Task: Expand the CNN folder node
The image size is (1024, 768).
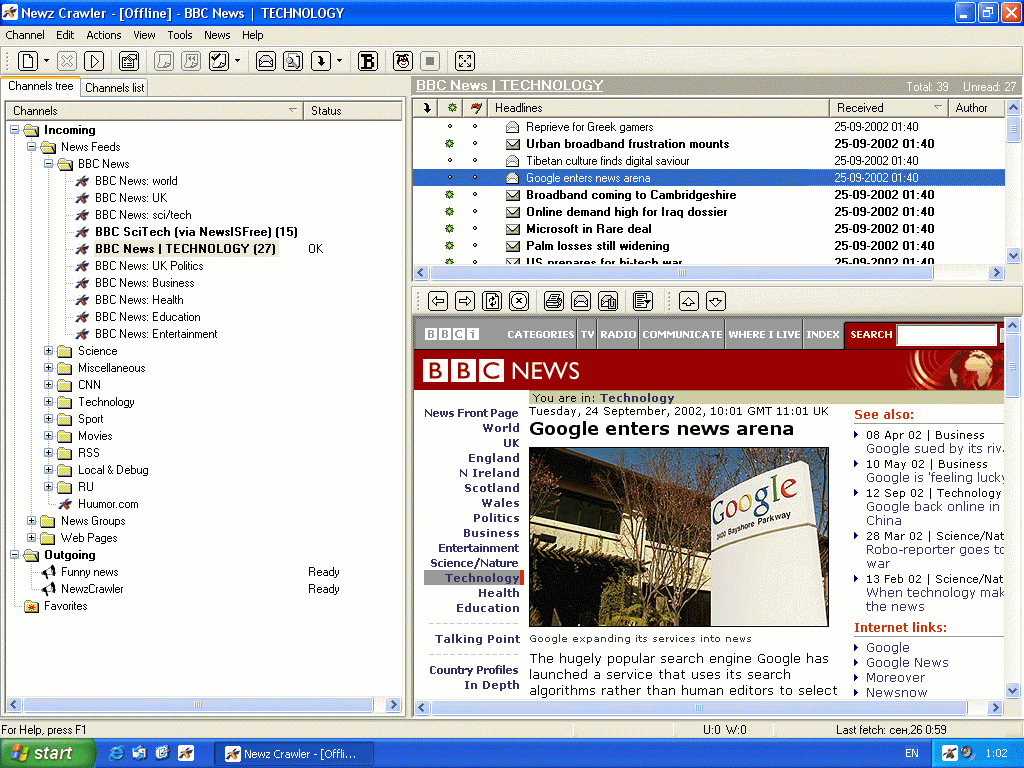Action: click(48, 385)
